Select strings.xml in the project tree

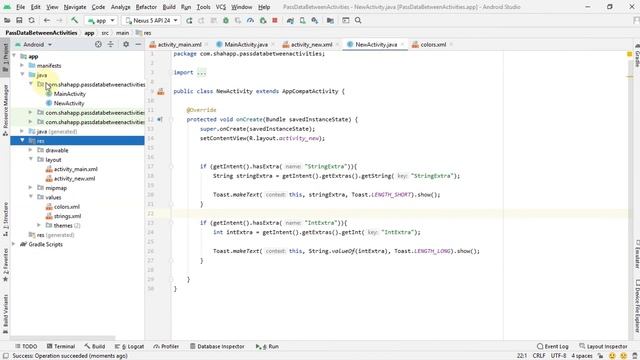[x=63, y=216]
